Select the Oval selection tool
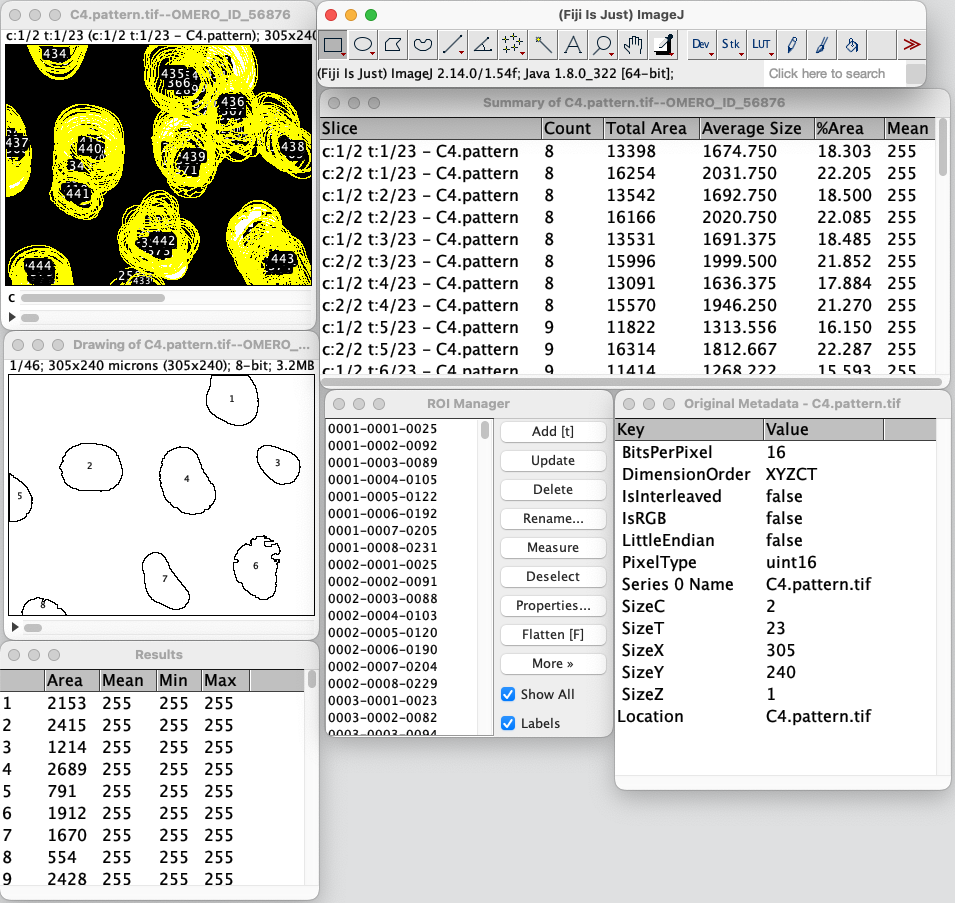The width and height of the screenshot is (955, 903). (363, 44)
